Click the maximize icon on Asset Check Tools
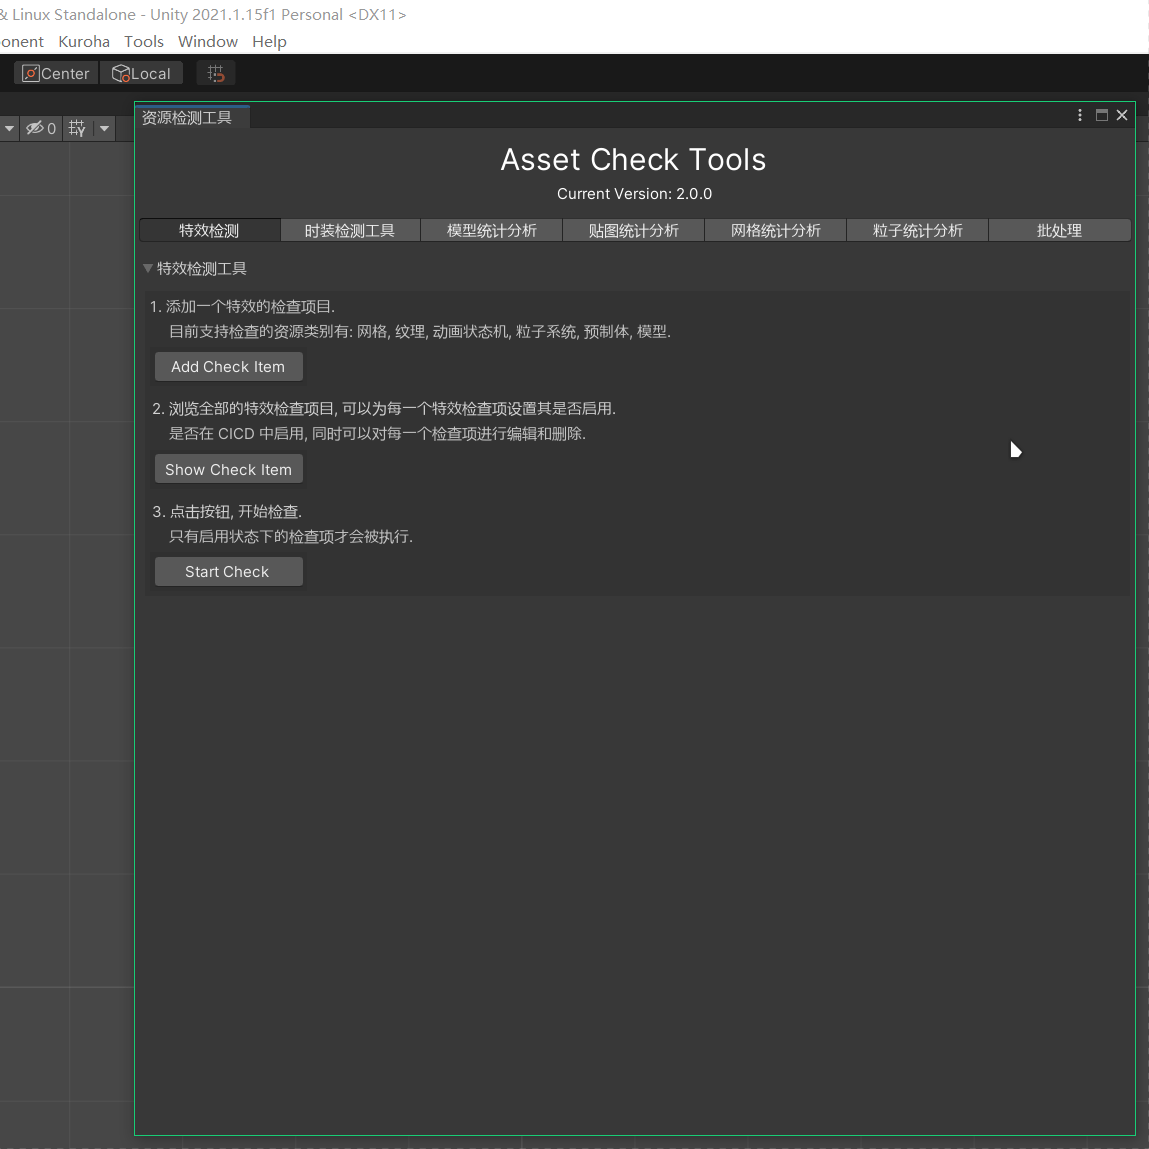The height and width of the screenshot is (1149, 1149). tap(1102, 115)
